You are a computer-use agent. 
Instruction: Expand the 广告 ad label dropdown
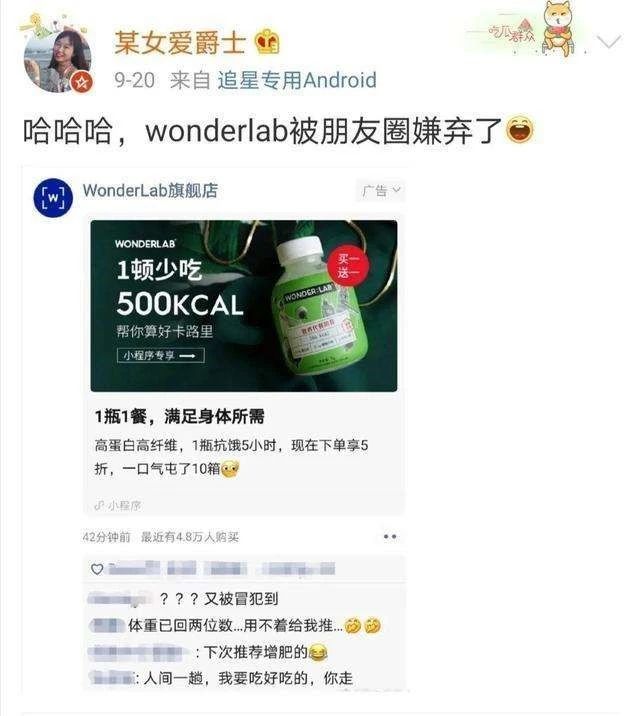[x=381, y=190]
